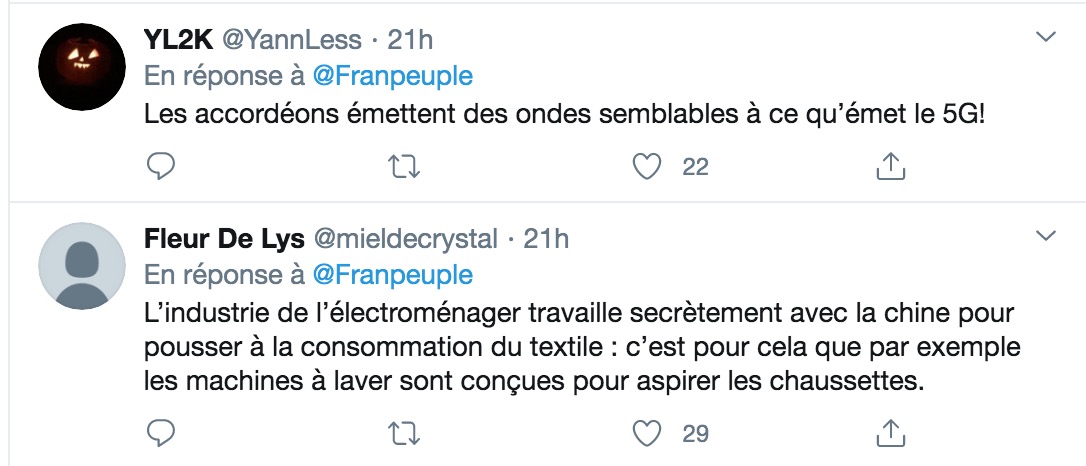Open the 21h timestamp on YL2K's tweet
This screenshot has width=1086, height=466.
pyautogui.click(x=410, y=40)
